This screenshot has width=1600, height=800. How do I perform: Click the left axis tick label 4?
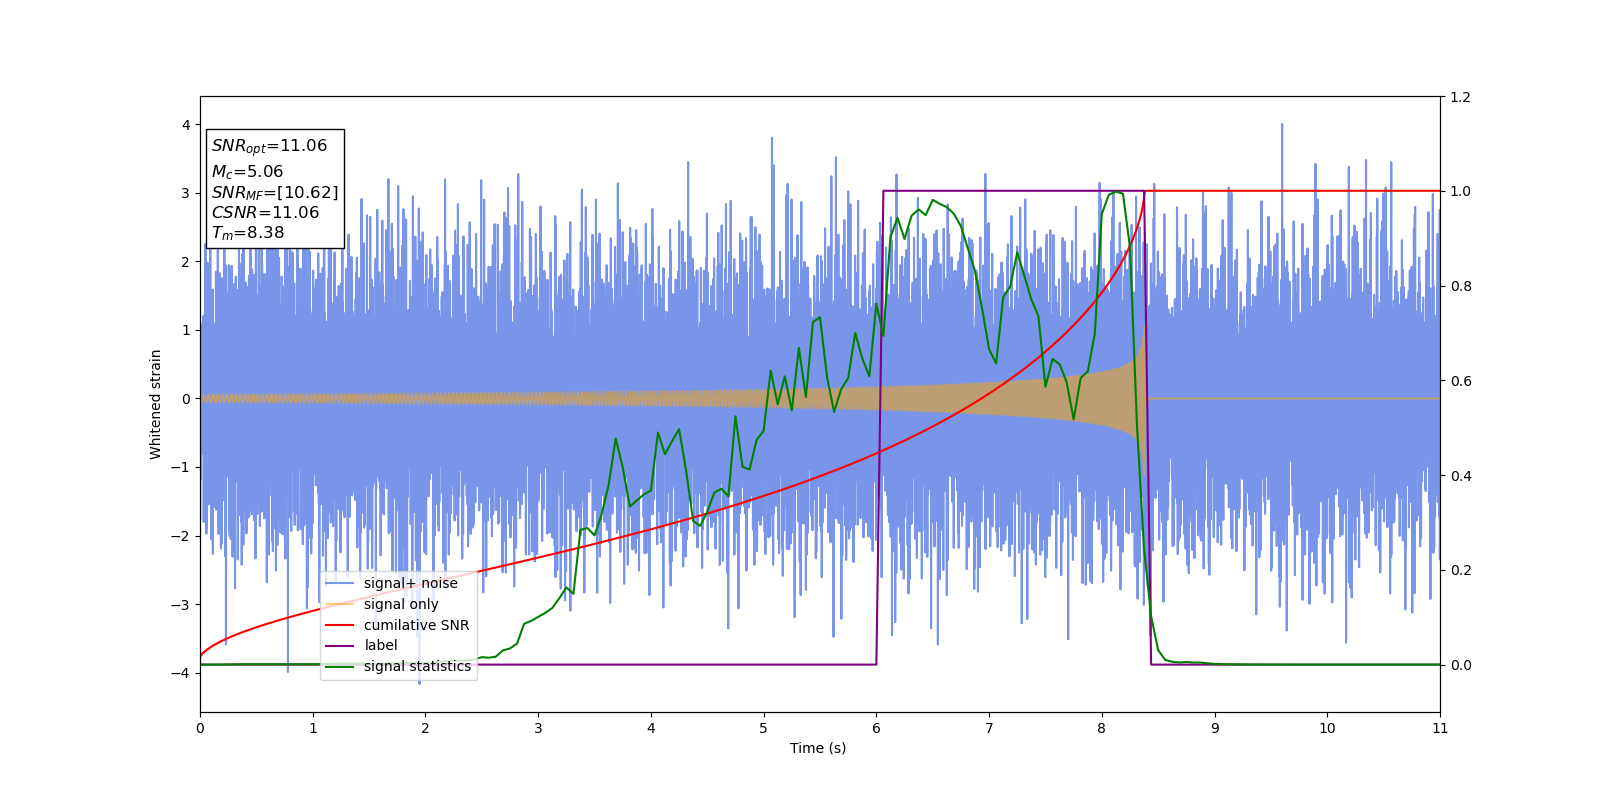(x=185, y=125)
